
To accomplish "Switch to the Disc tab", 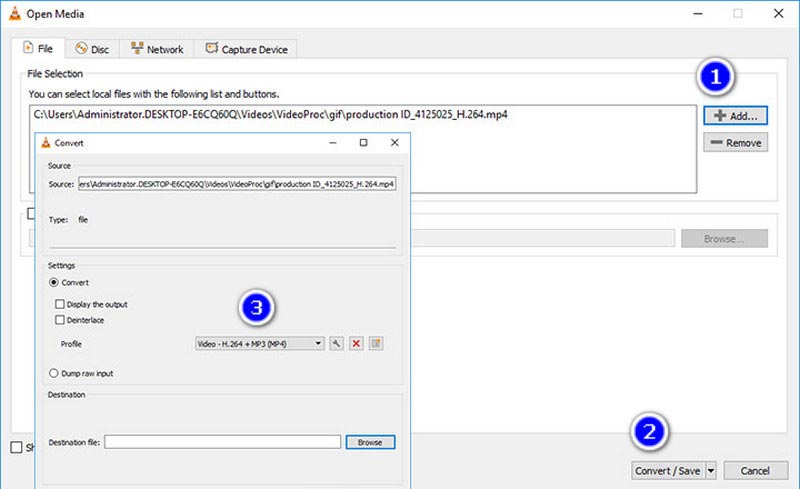I will (92, 48).
